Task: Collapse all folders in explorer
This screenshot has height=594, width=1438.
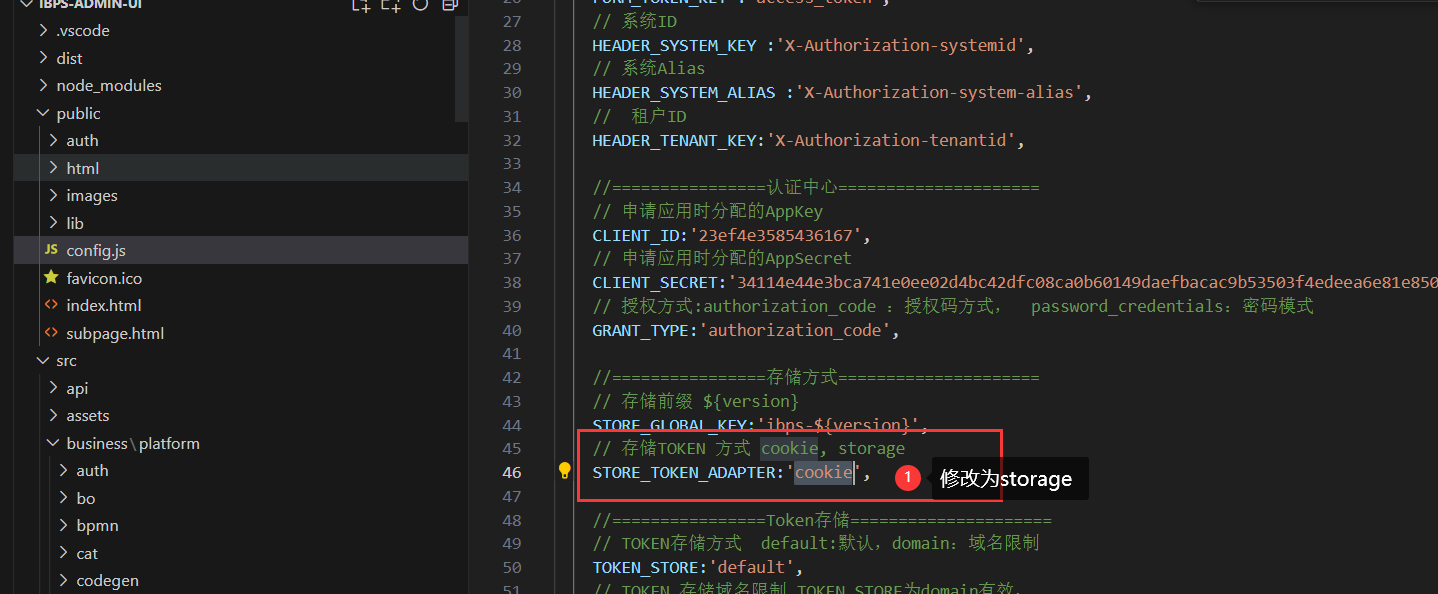Action: (x=450, y=5)
